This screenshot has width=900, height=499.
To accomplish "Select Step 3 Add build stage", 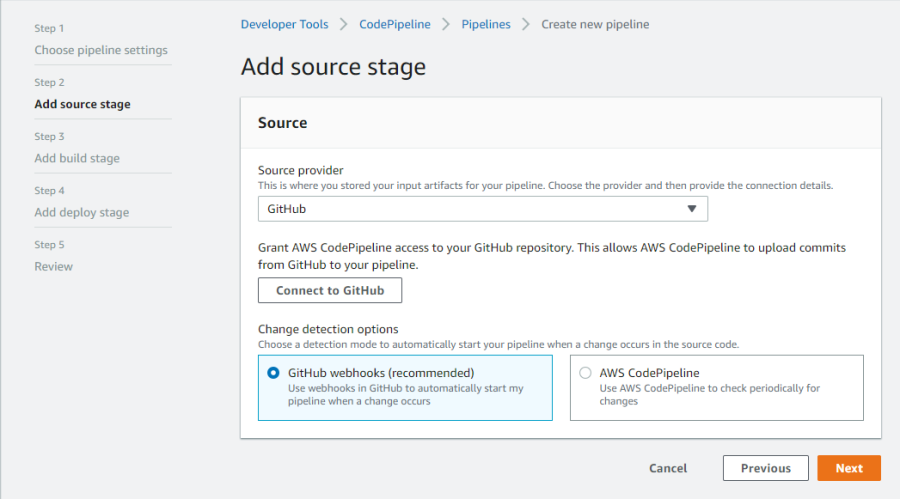I will (77, 158).
